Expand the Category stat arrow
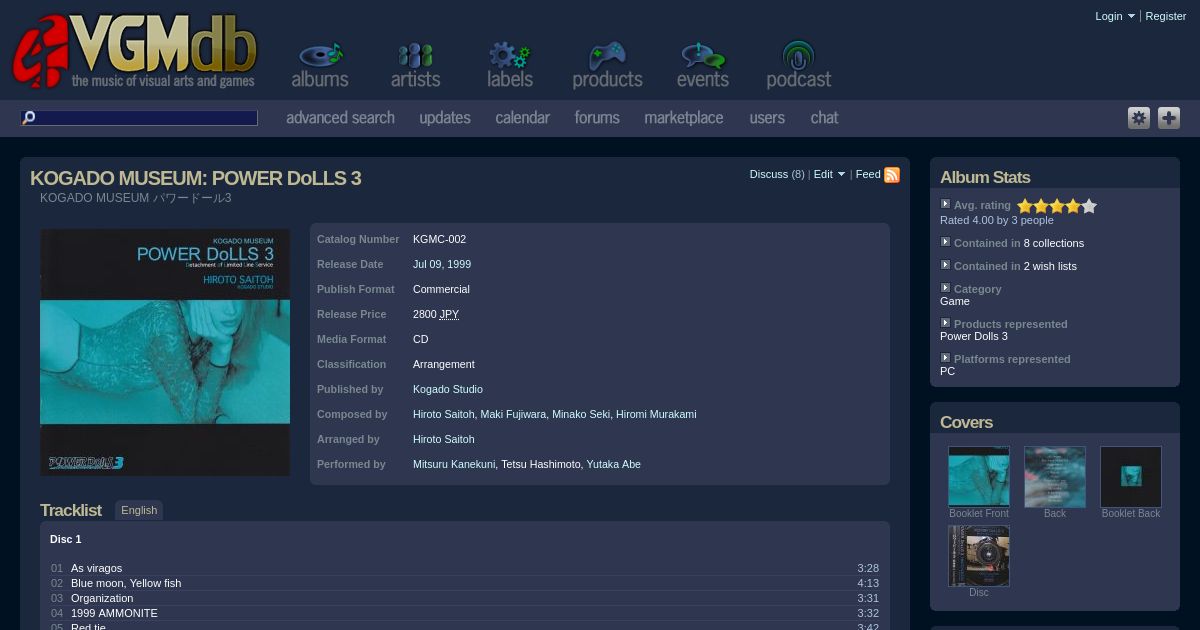The image size is (1200, 630). [945, 288]
